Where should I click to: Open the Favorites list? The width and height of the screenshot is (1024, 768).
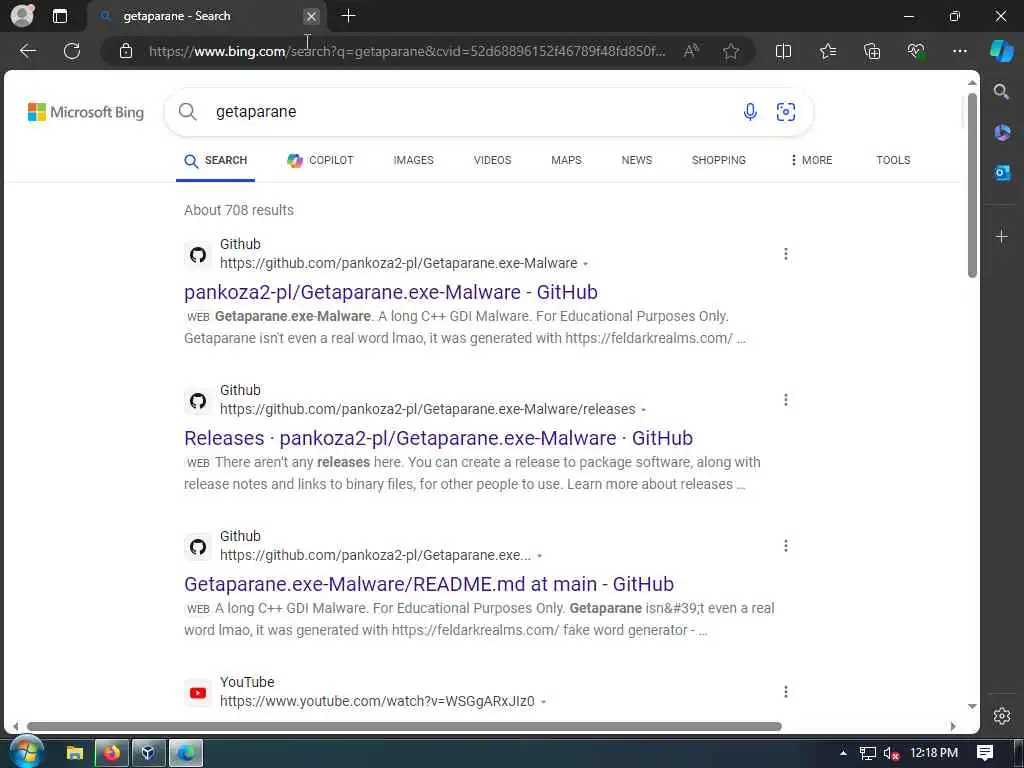pos(827,51)
